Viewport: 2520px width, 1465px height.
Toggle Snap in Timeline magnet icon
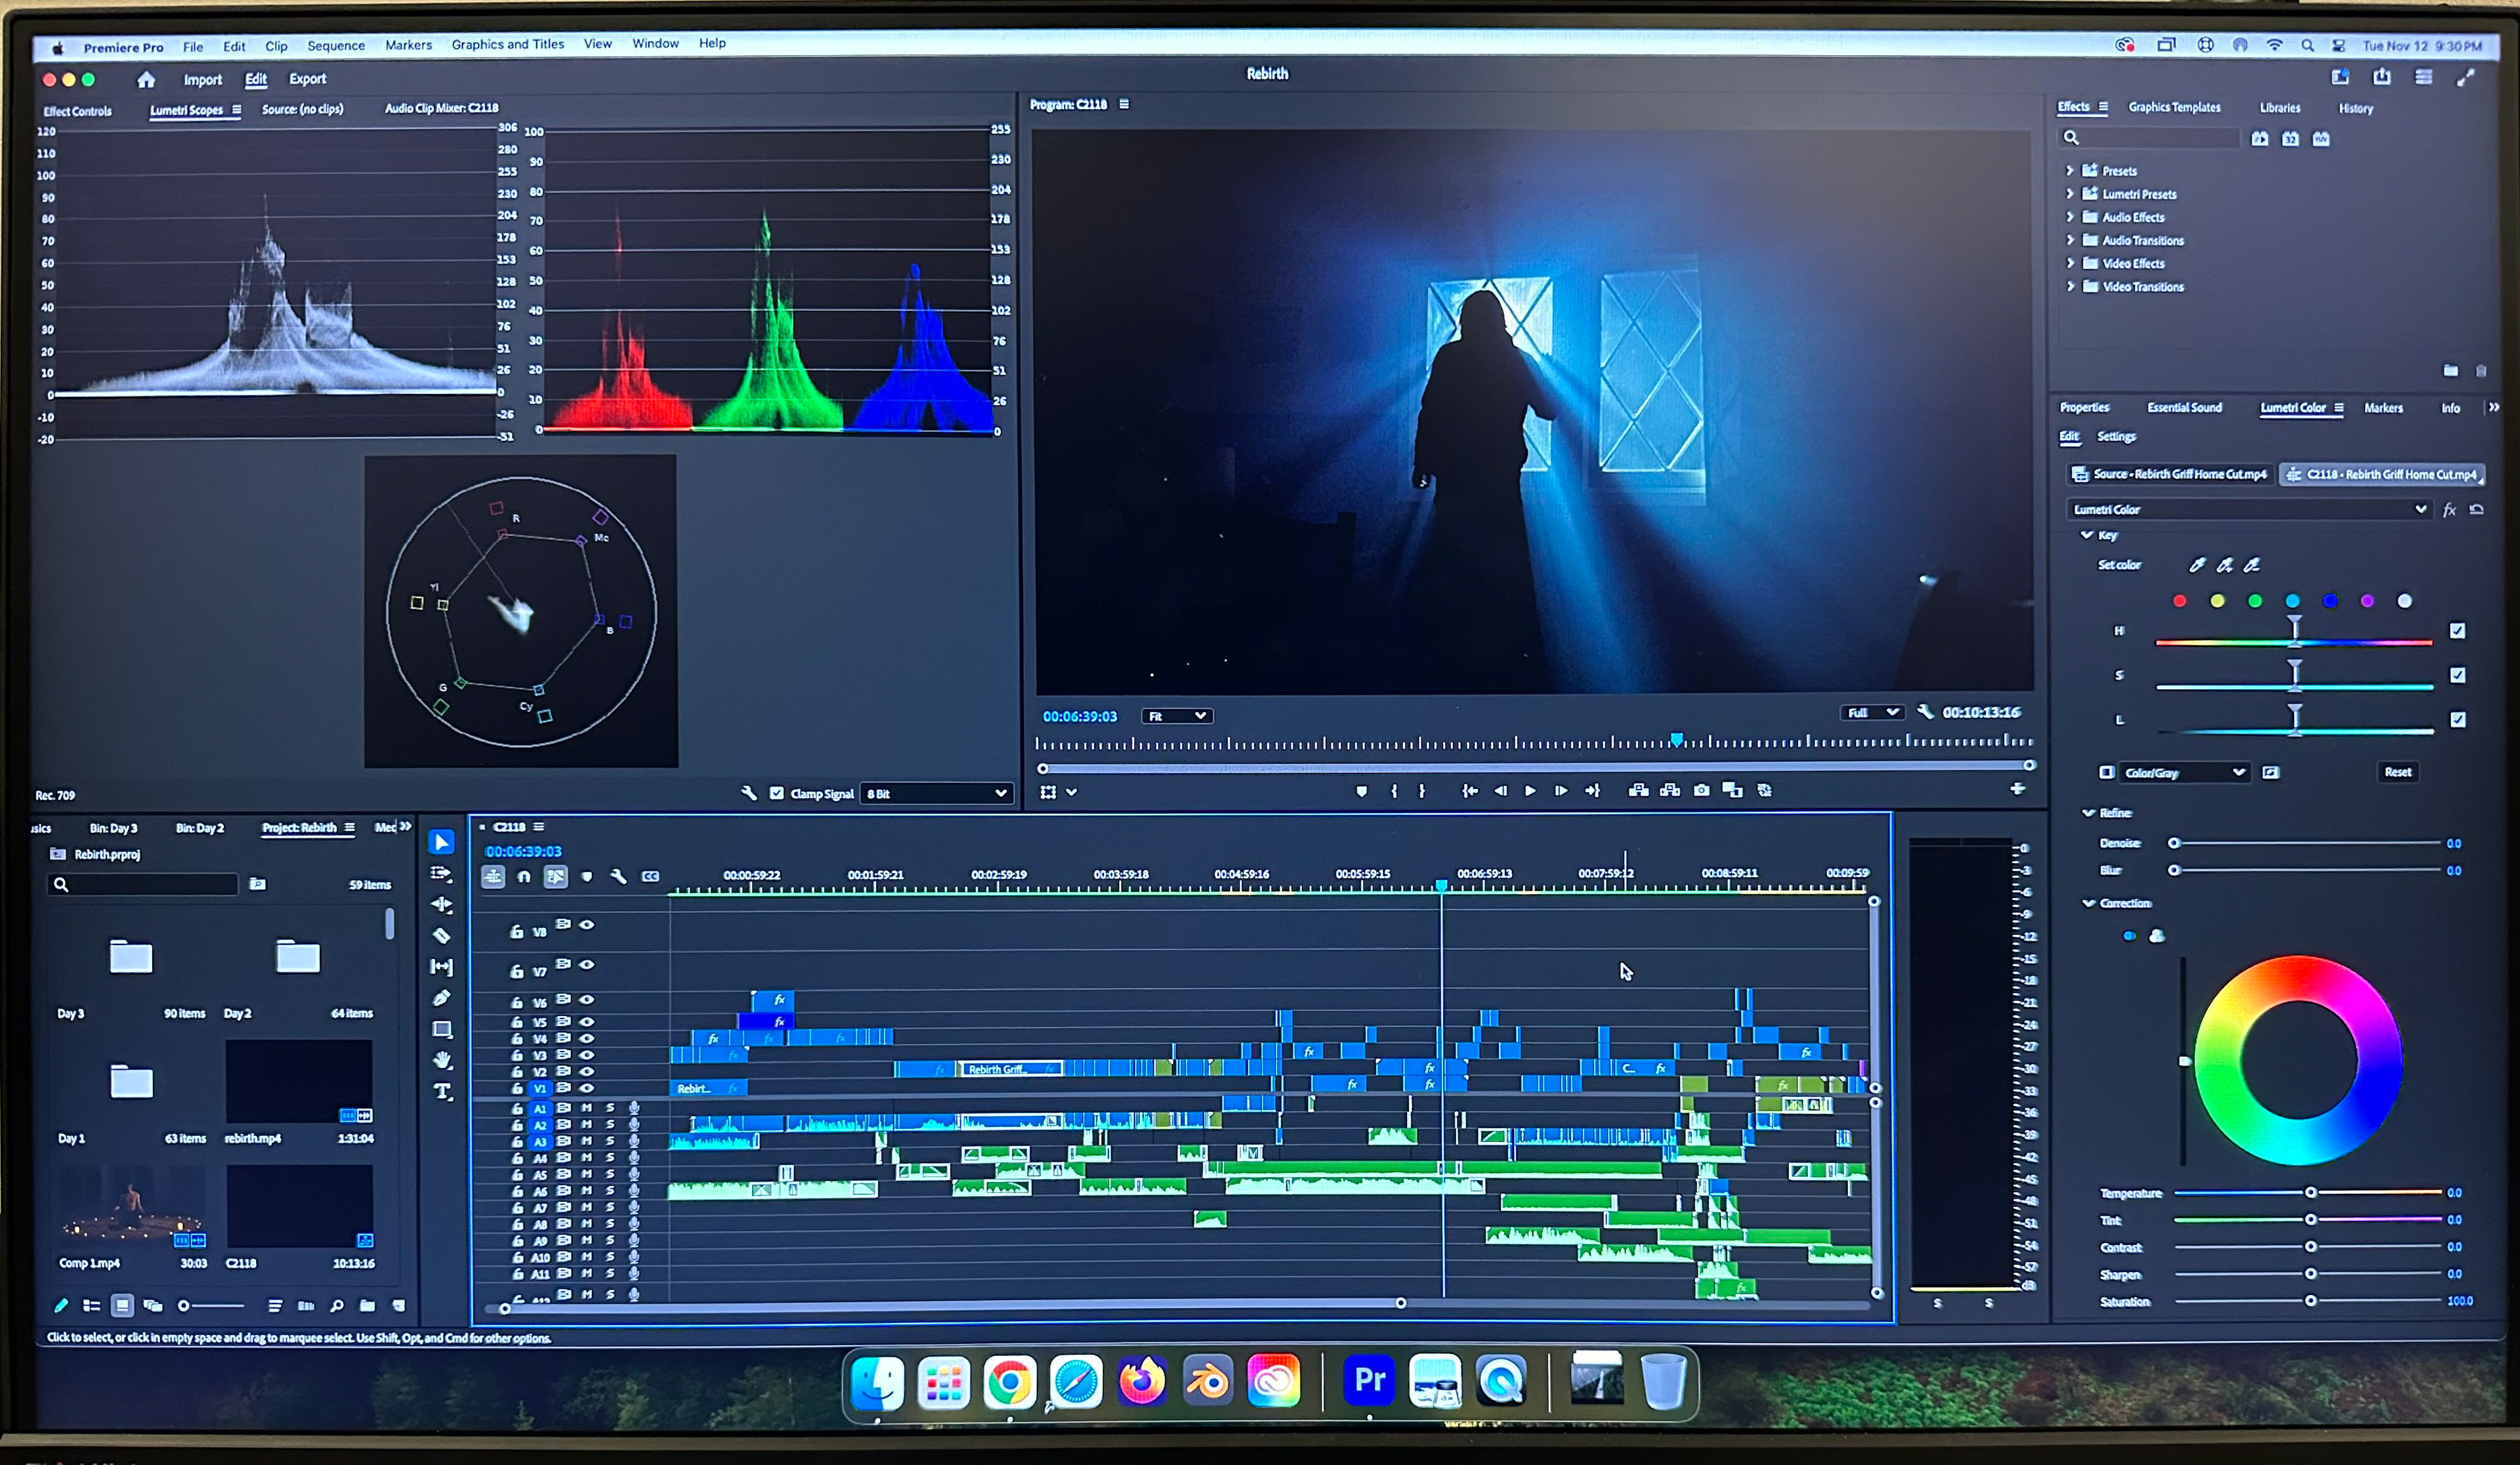tap(524, 877)
